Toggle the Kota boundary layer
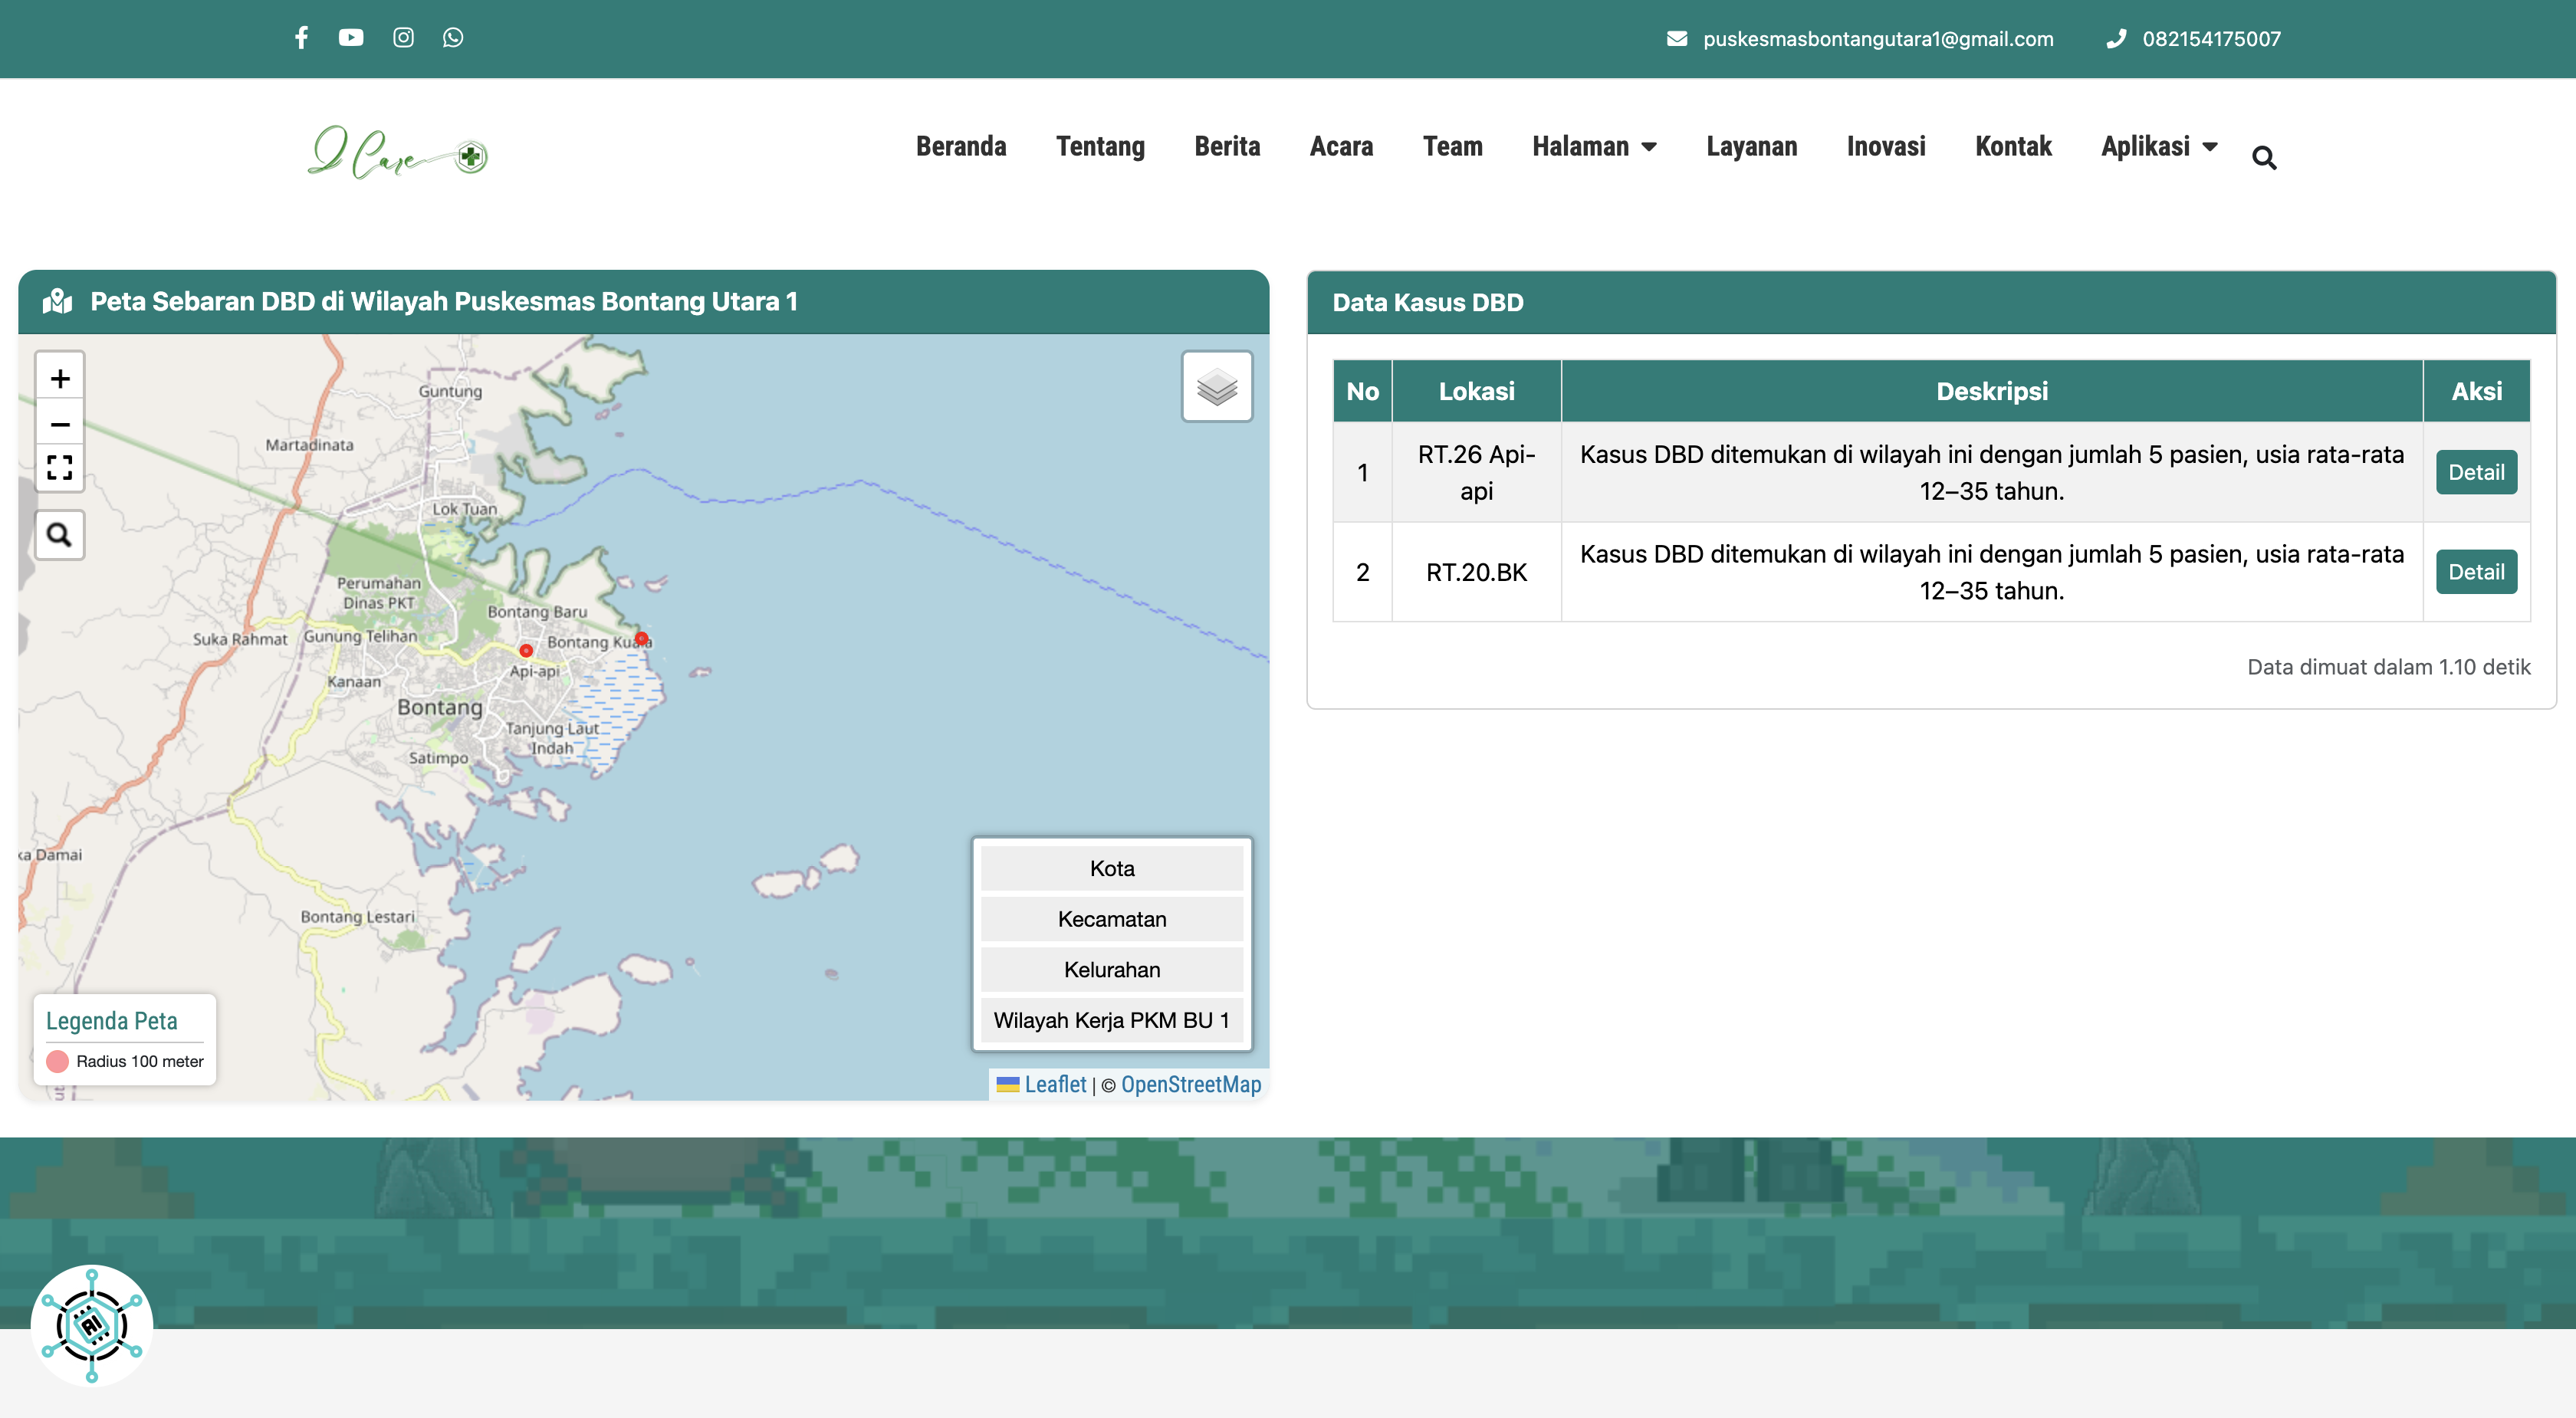The width and height of the screenshot is (2576, 1418). point(1111,868)
